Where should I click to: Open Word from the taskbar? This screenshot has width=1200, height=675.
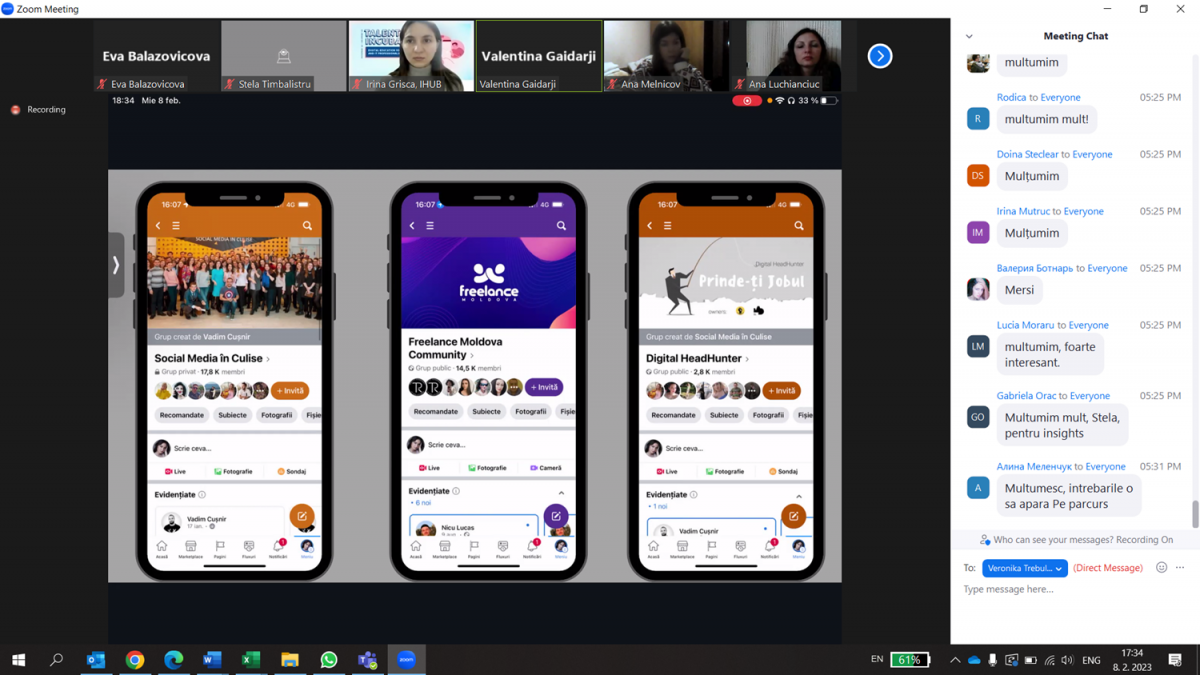coord(212,660)
